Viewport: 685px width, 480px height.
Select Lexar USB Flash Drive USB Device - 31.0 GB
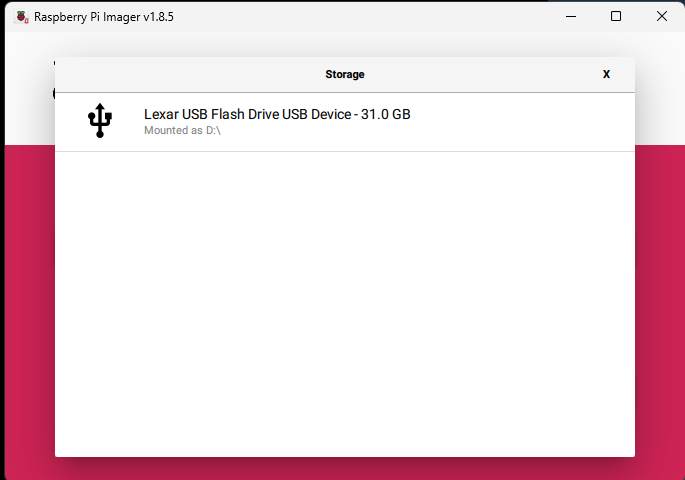345,122
